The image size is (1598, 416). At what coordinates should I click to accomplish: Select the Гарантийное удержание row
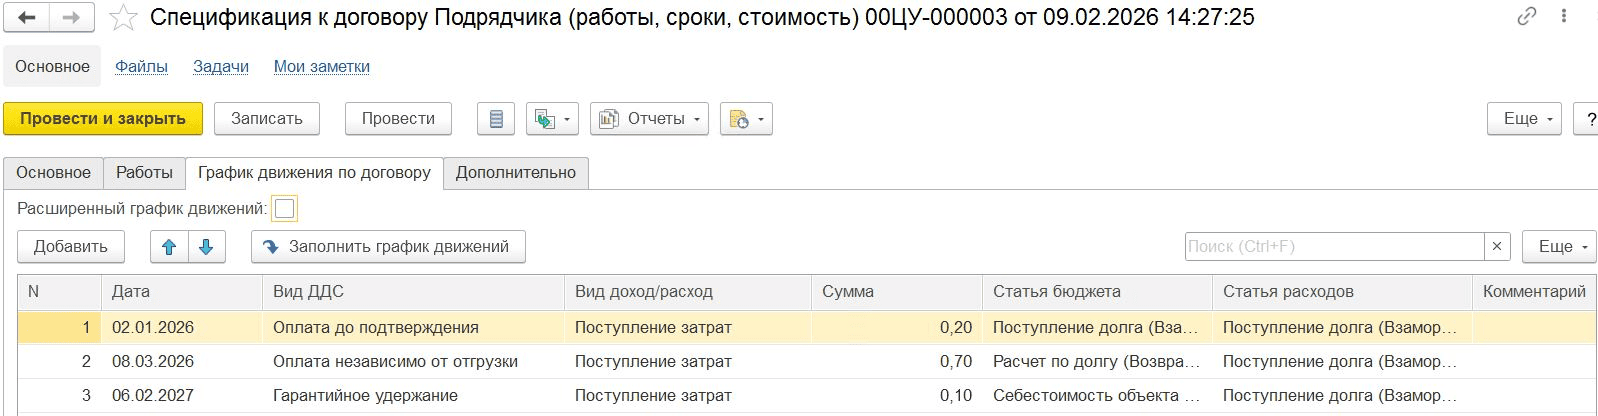click(365, 396)
